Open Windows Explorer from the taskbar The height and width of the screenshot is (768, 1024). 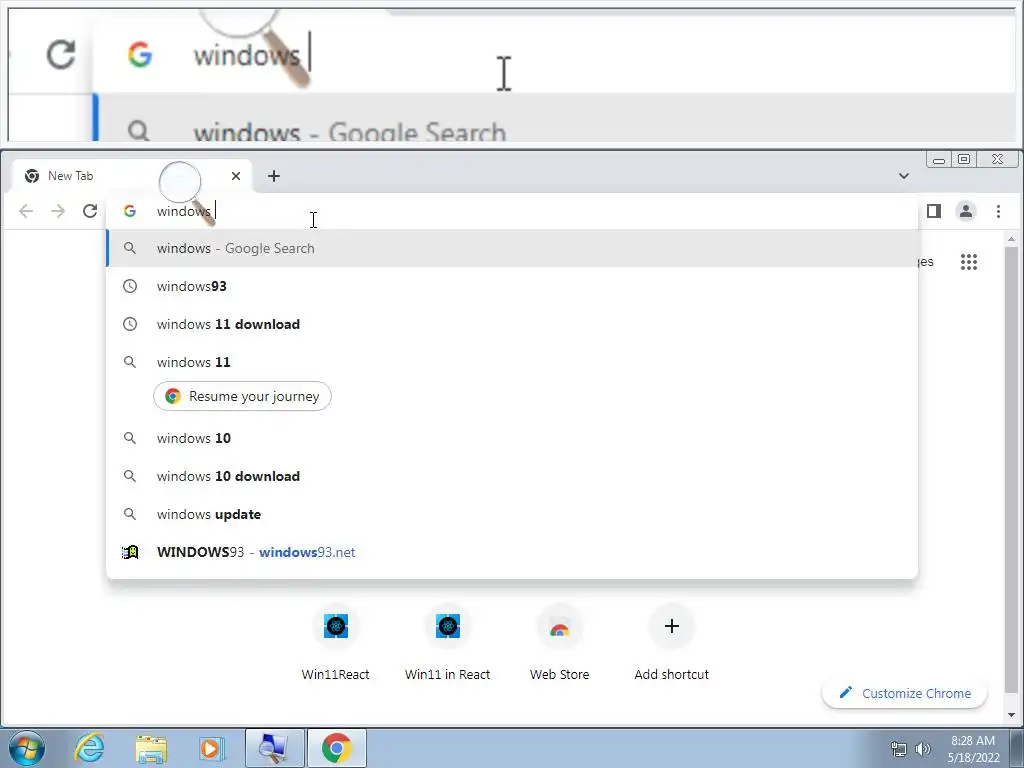pyautogui.click(x=151, y=748)
